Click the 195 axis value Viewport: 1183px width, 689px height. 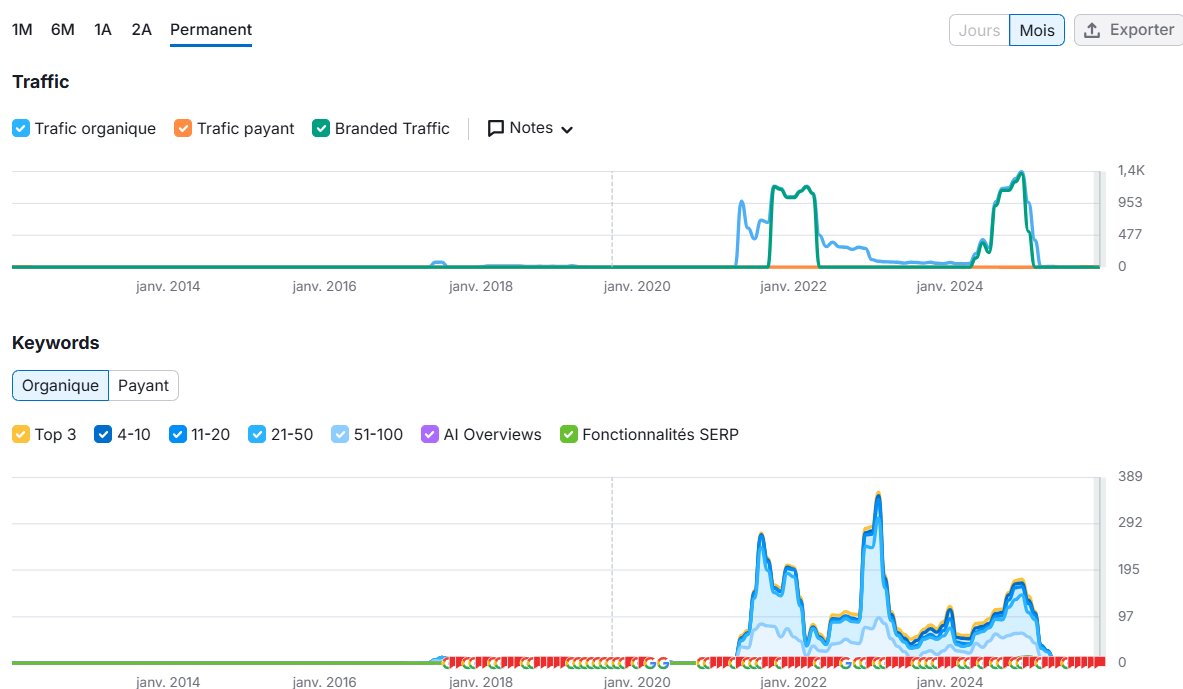coord(1129,569)
